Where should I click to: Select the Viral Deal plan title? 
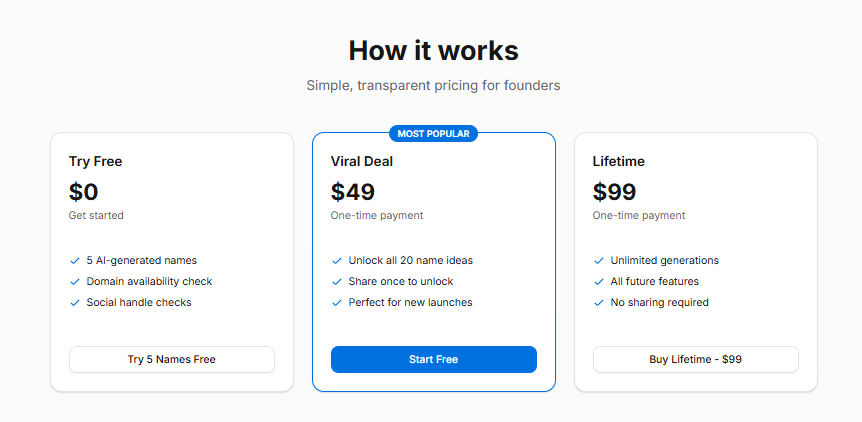(364, 161)
